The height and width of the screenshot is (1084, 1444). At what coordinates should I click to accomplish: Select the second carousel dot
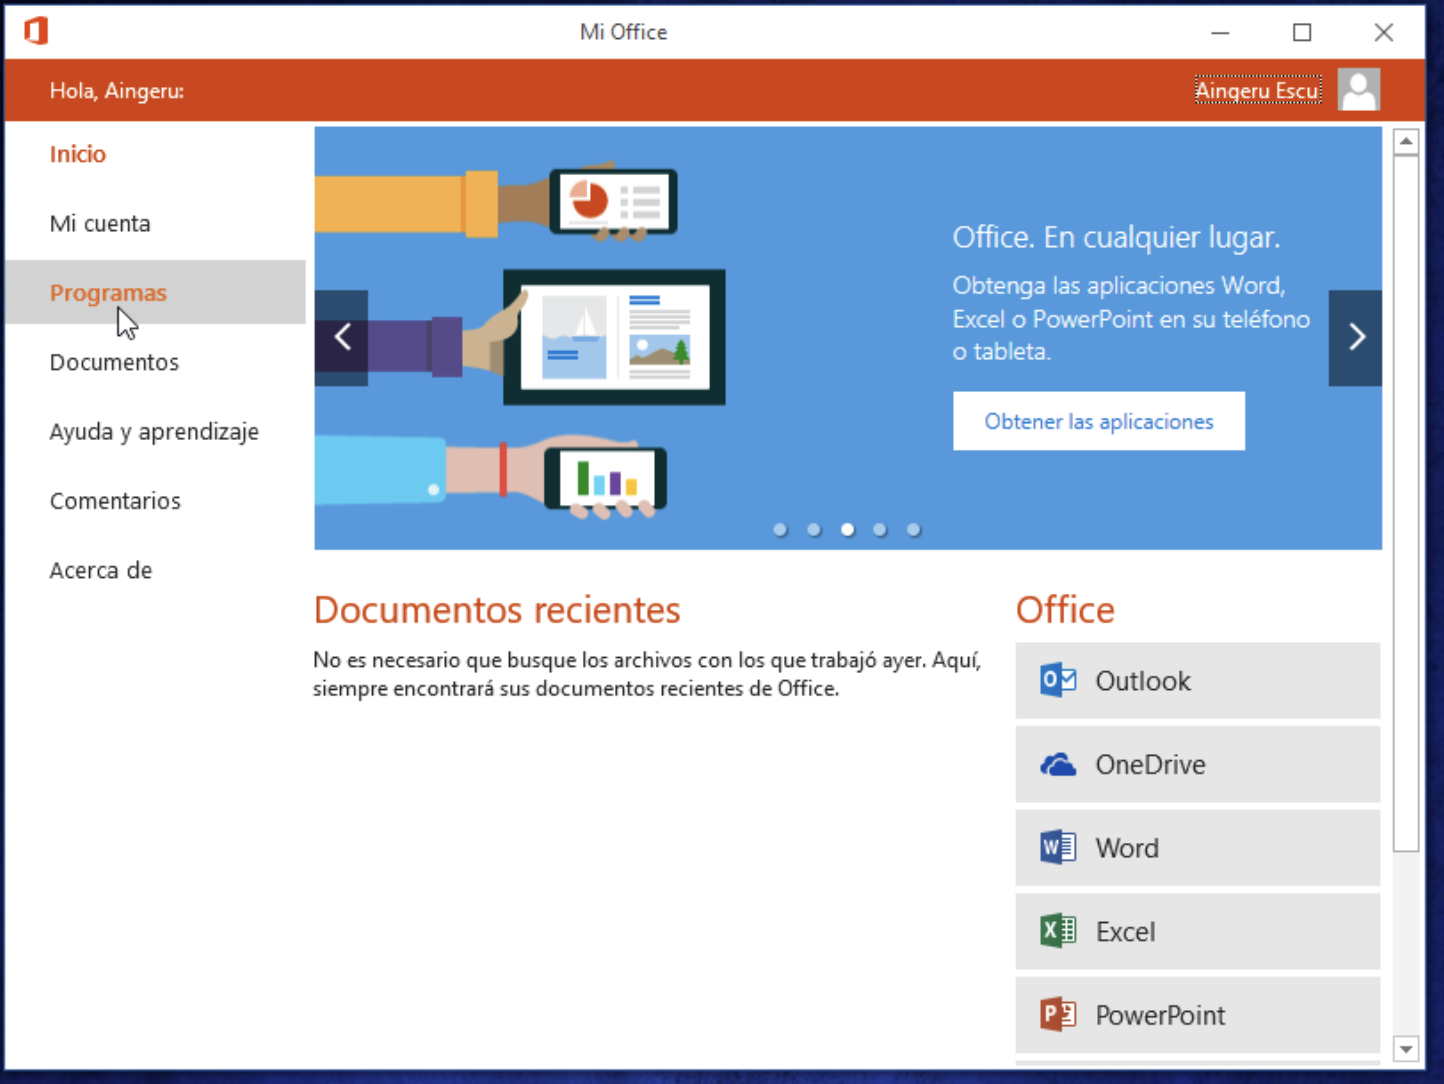click(x=814, y=530)
